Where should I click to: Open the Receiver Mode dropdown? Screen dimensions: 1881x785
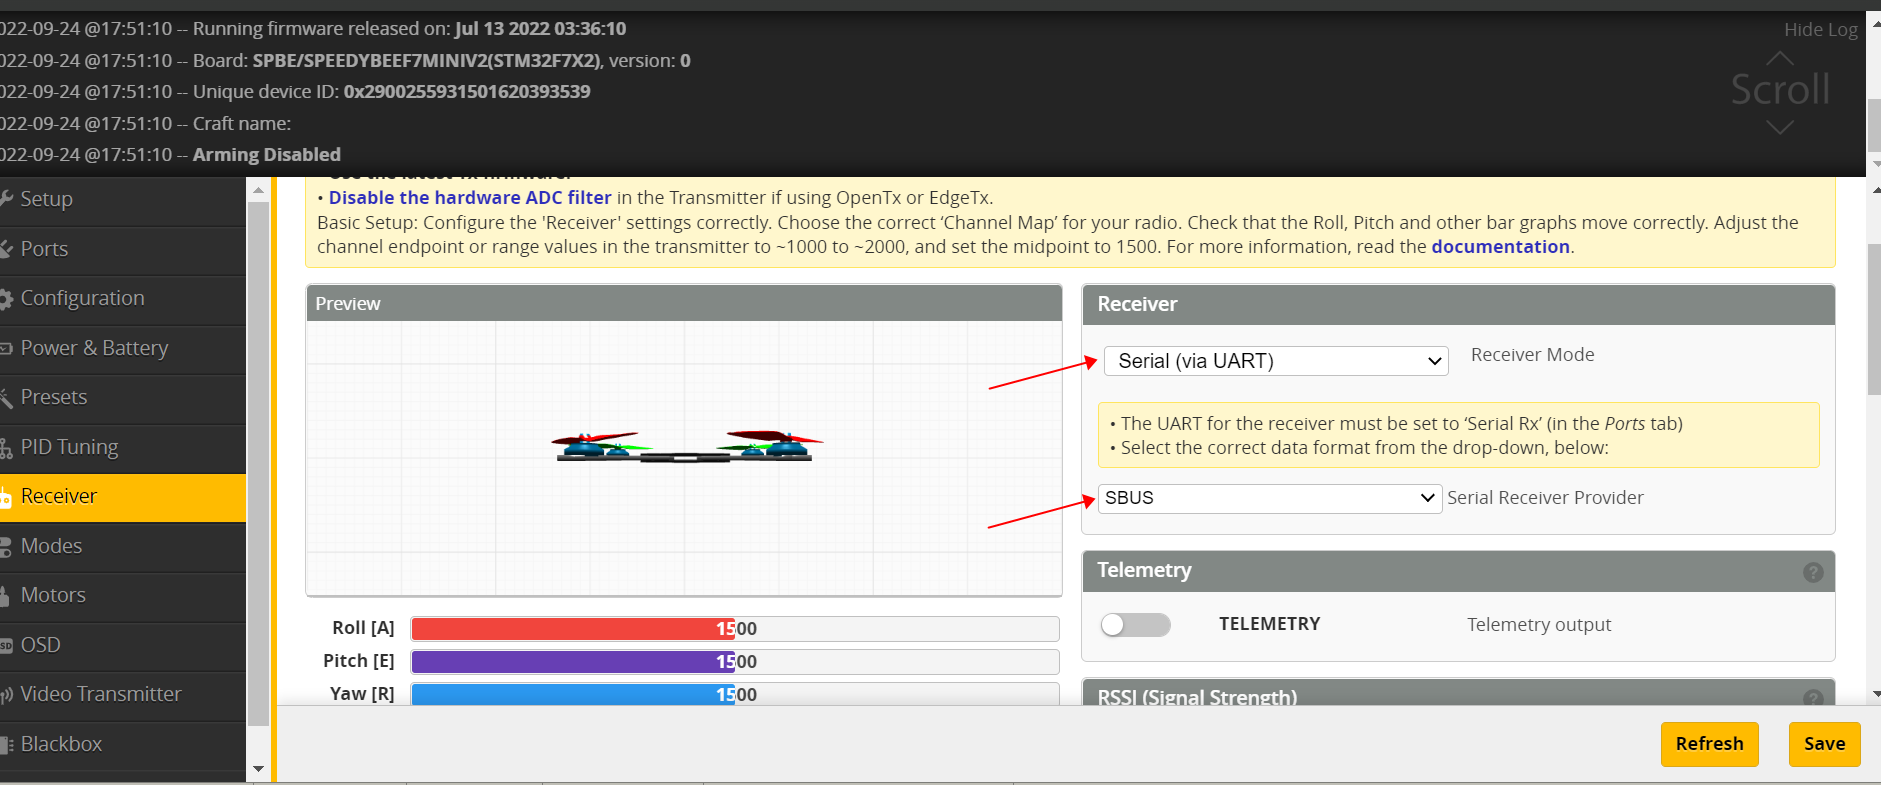(x=1276, y=361)
